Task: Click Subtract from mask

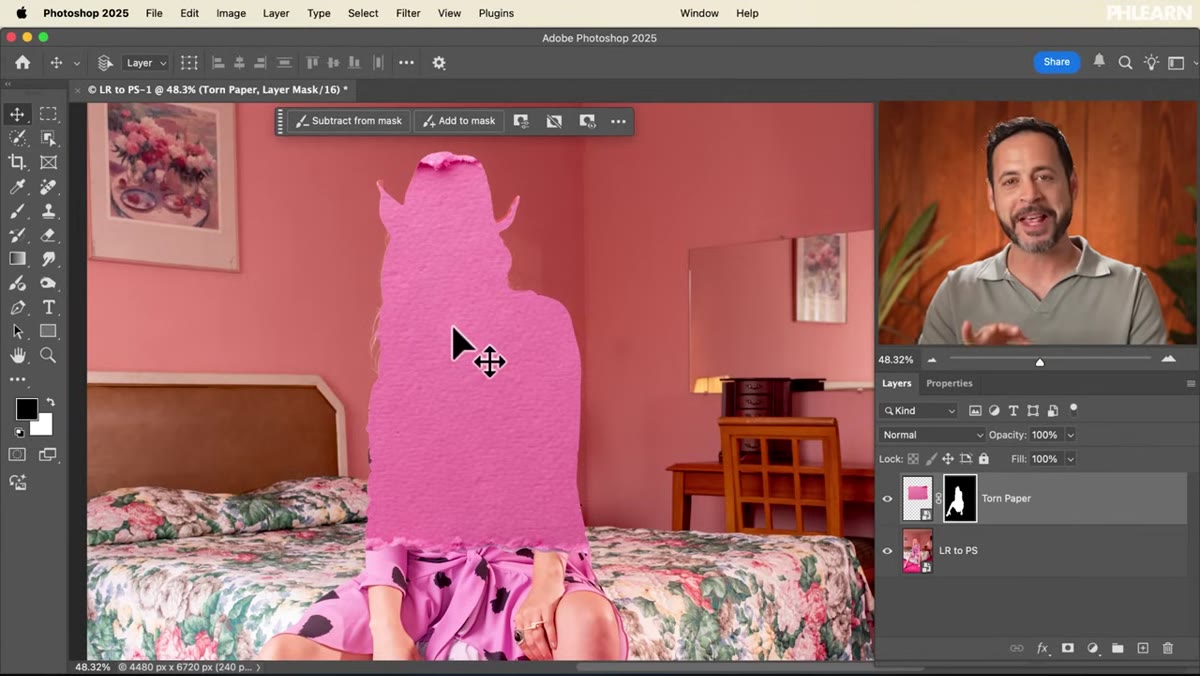Action: pyautogui.click(x=349, y=121)
